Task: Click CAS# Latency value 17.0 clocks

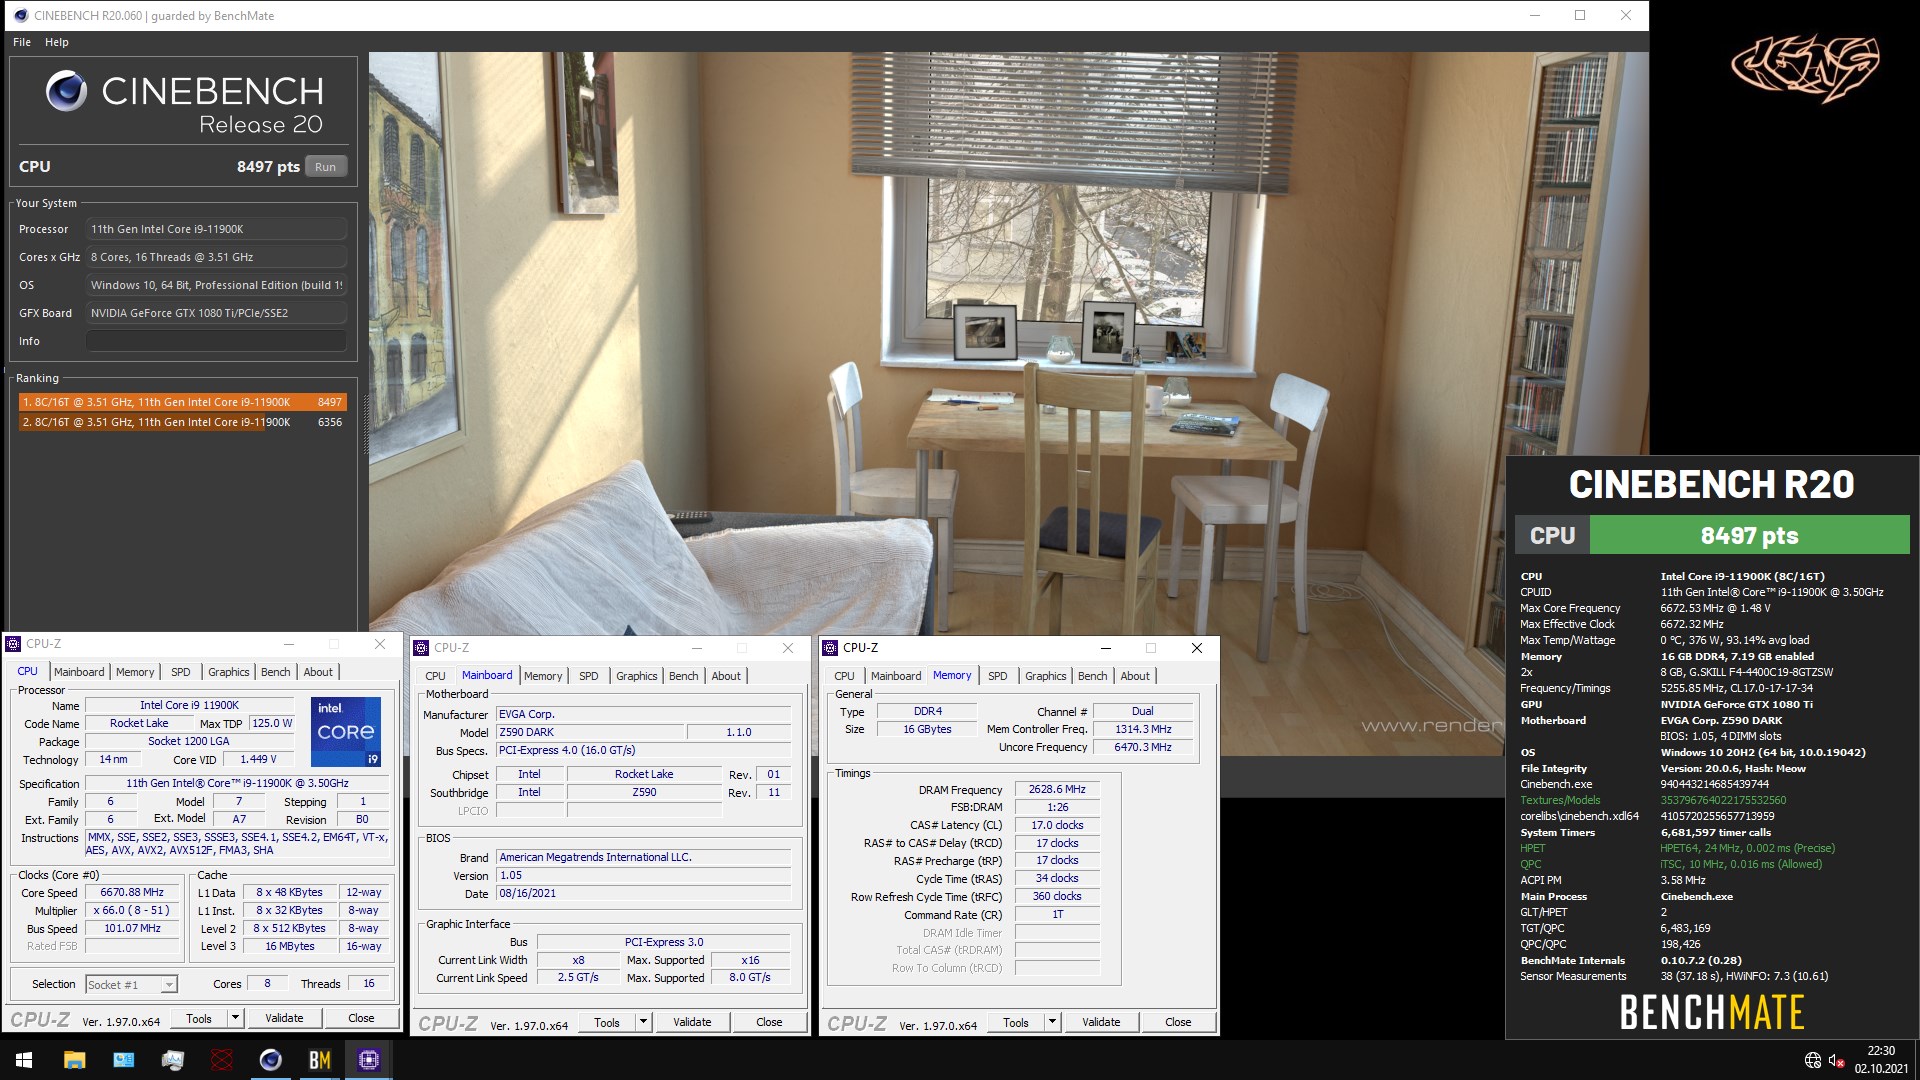Action: [1057, 825]
